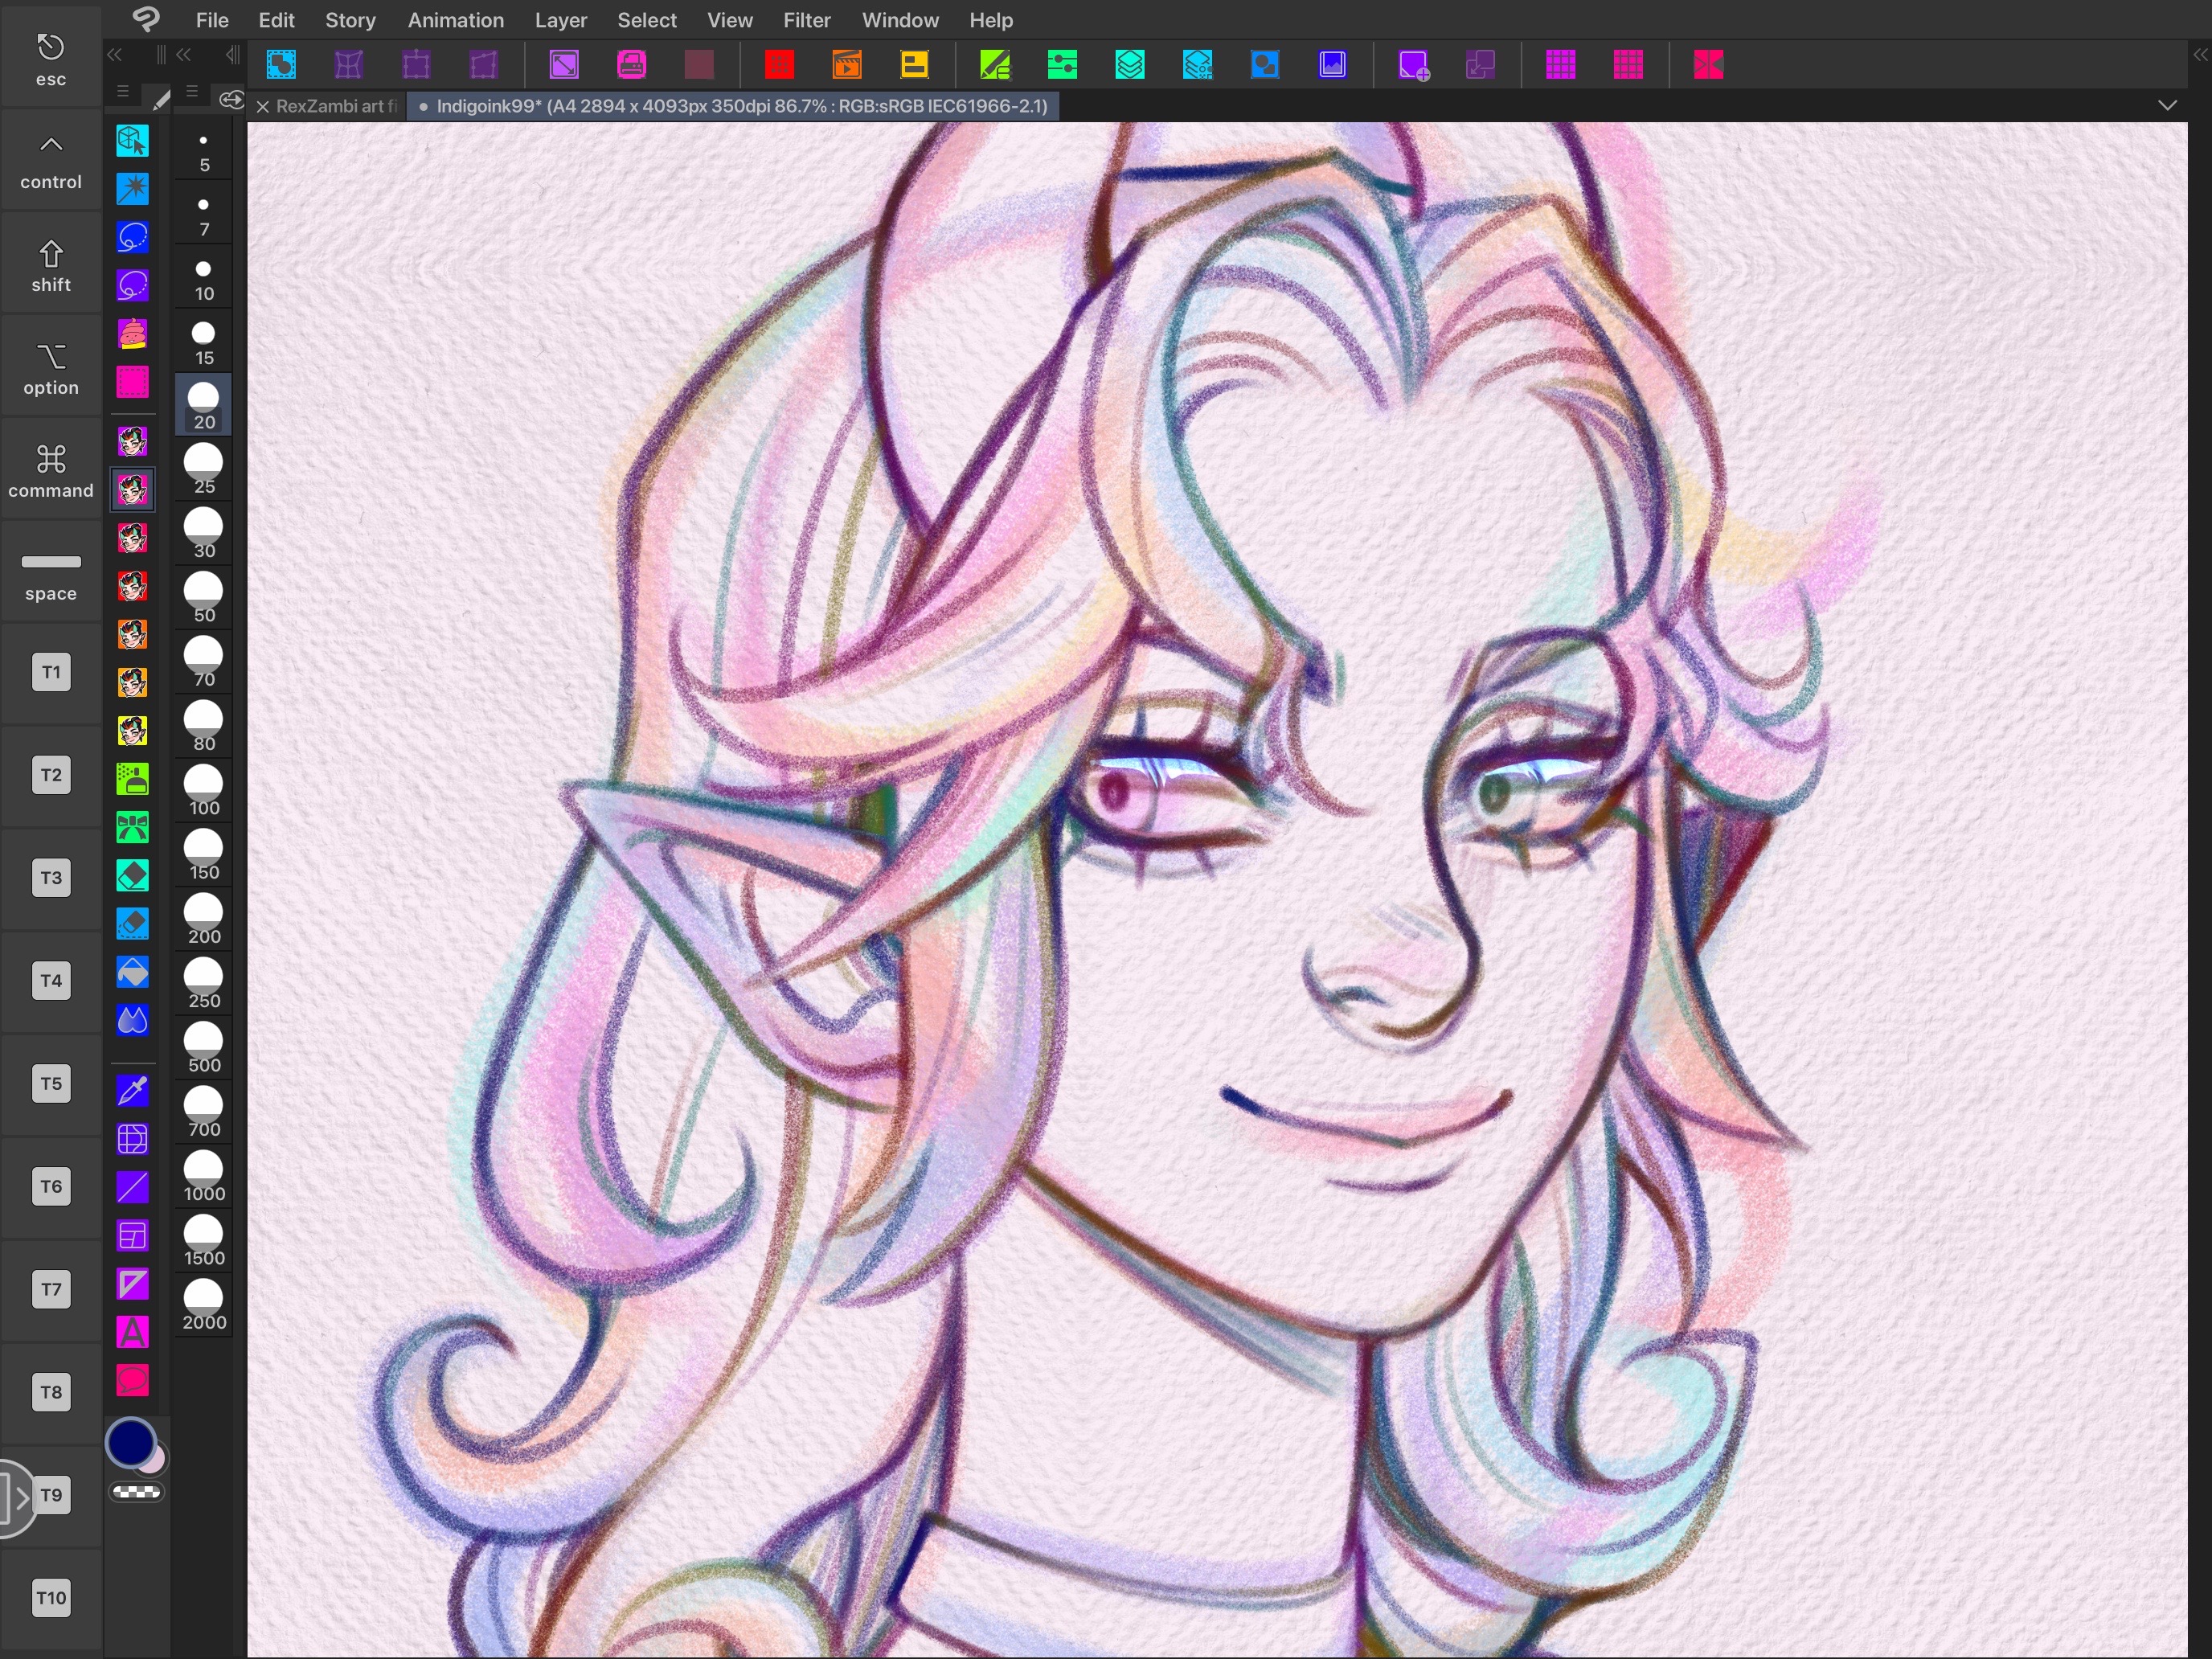2212x1659 pixels.
Task: Tap the T1 edge keyboard key
Action: coord(51,672)
